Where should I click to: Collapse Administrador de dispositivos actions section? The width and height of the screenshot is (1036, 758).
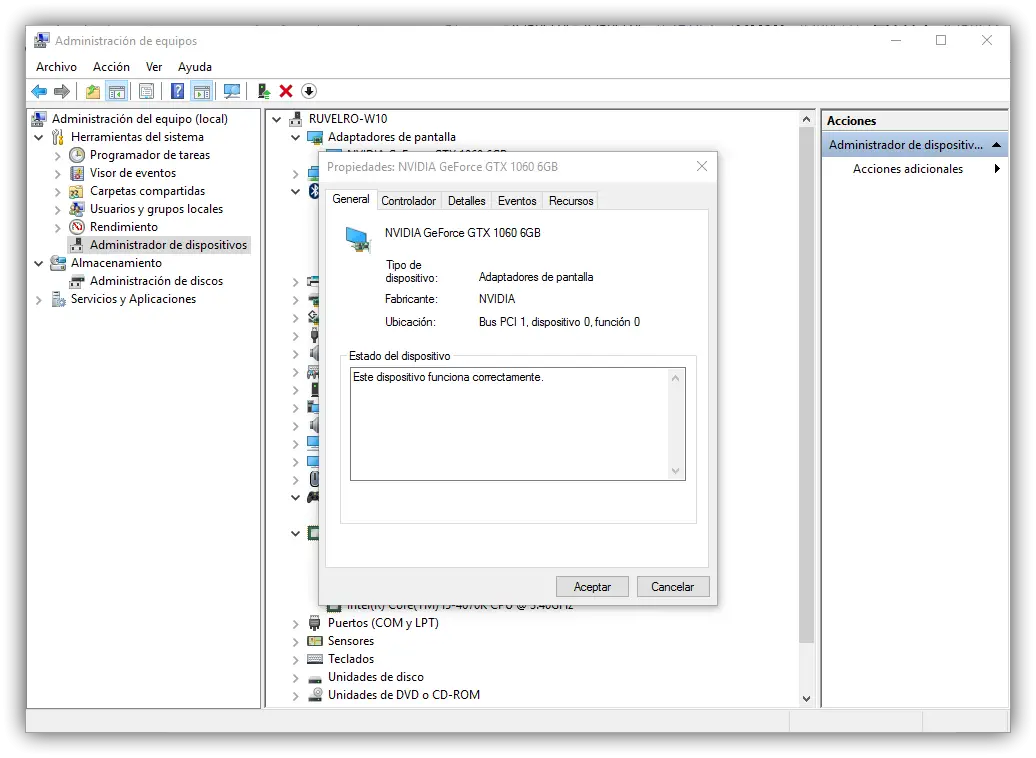996,145
